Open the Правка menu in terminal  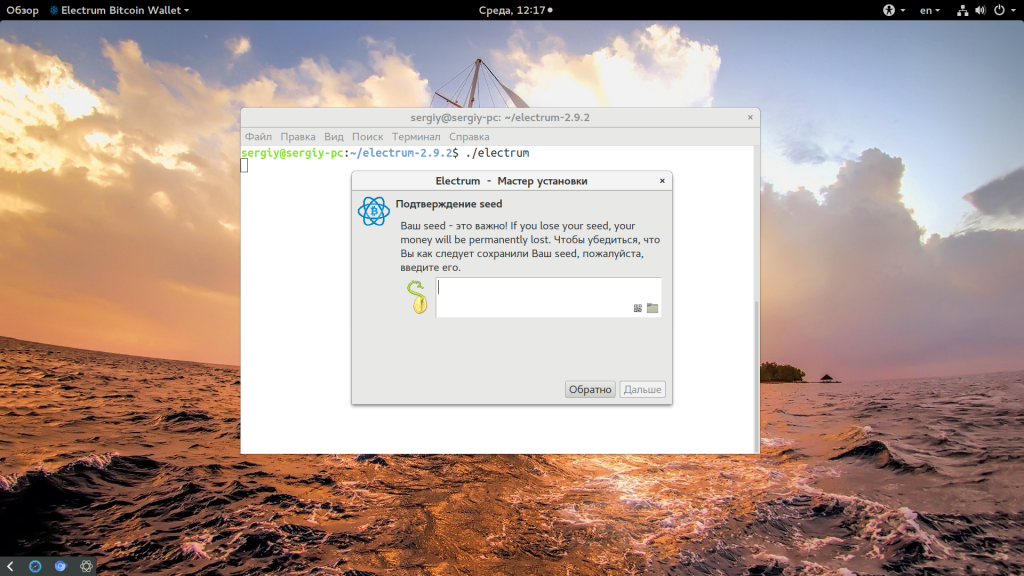pos(298,136)
